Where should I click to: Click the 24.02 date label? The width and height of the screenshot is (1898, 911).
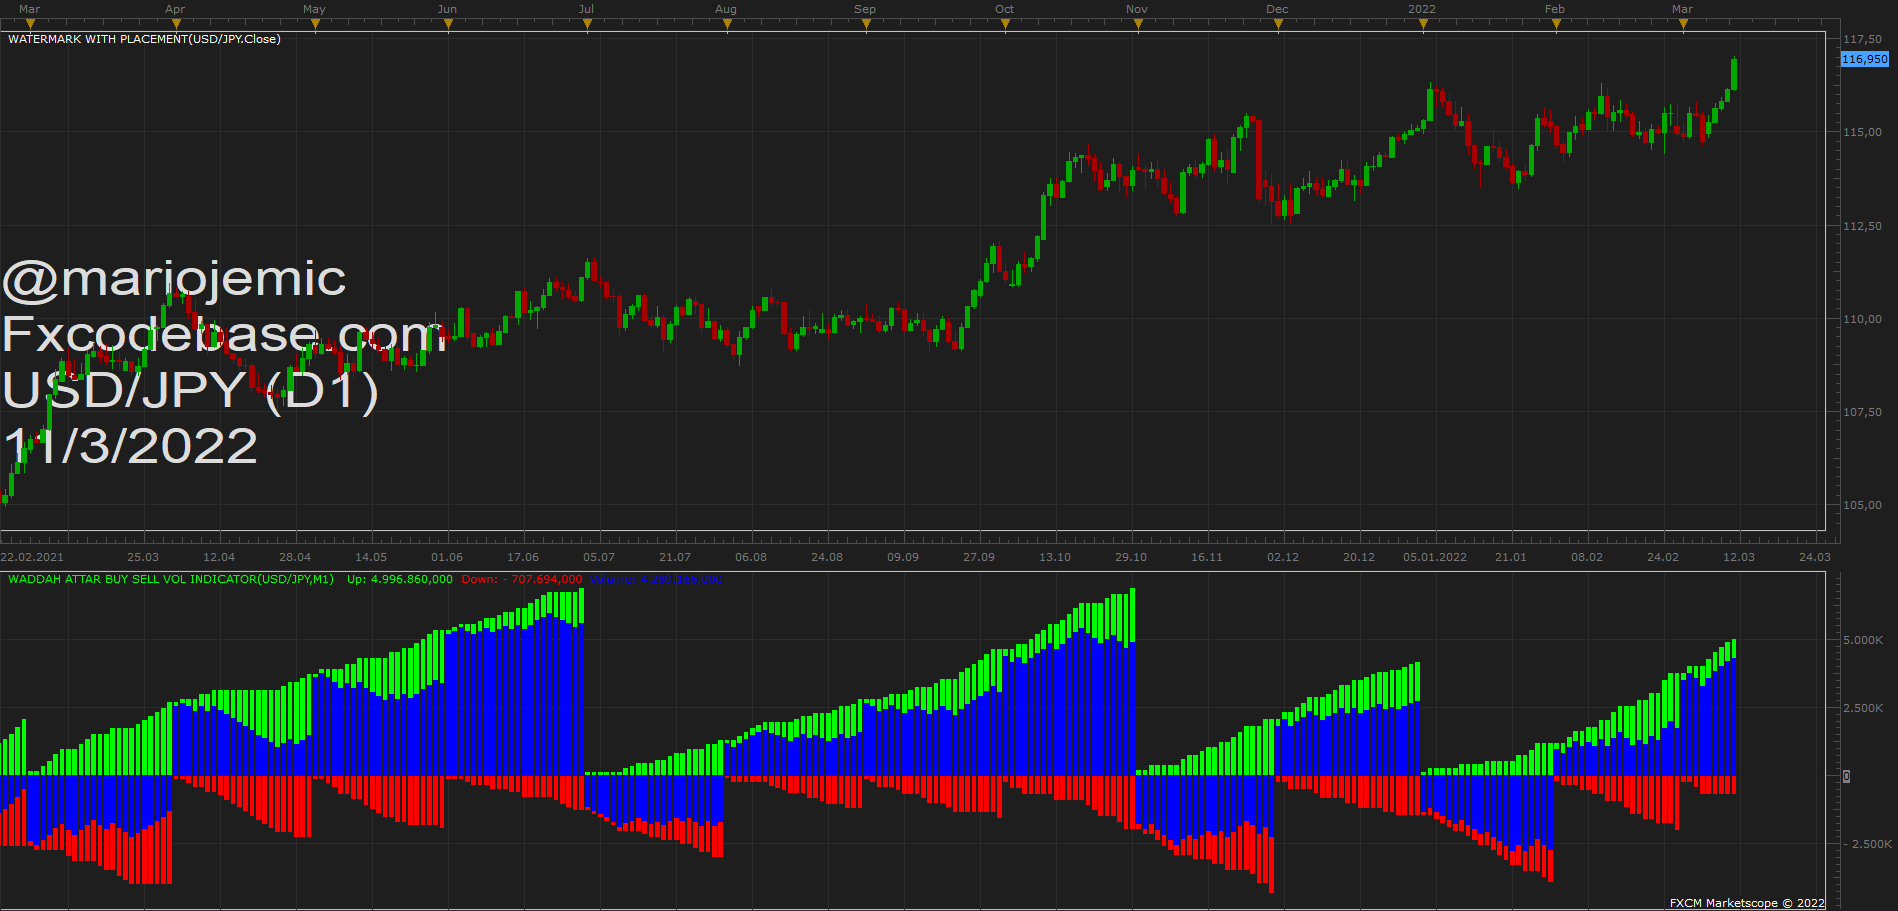click(1663, 557)
